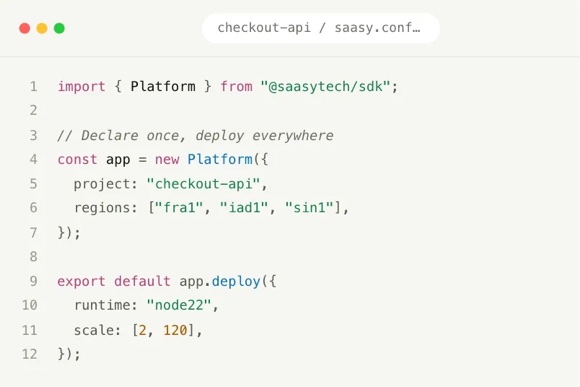Screen dimensions: 580x387
Task: Click the 'runtime:' key on line 10
Action: pos(105,305)
